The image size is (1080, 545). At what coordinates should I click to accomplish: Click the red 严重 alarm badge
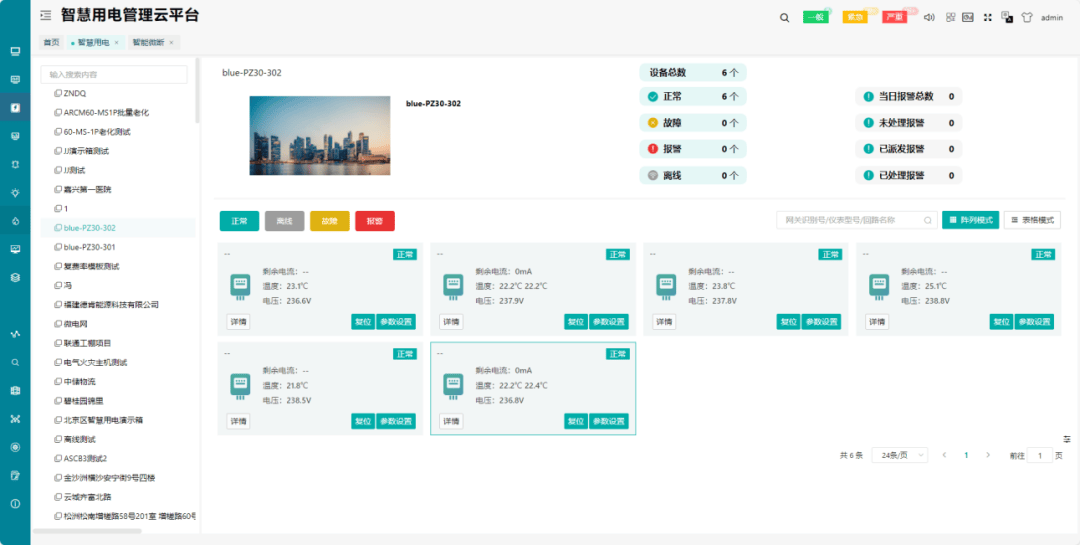[x=894, y=17]
